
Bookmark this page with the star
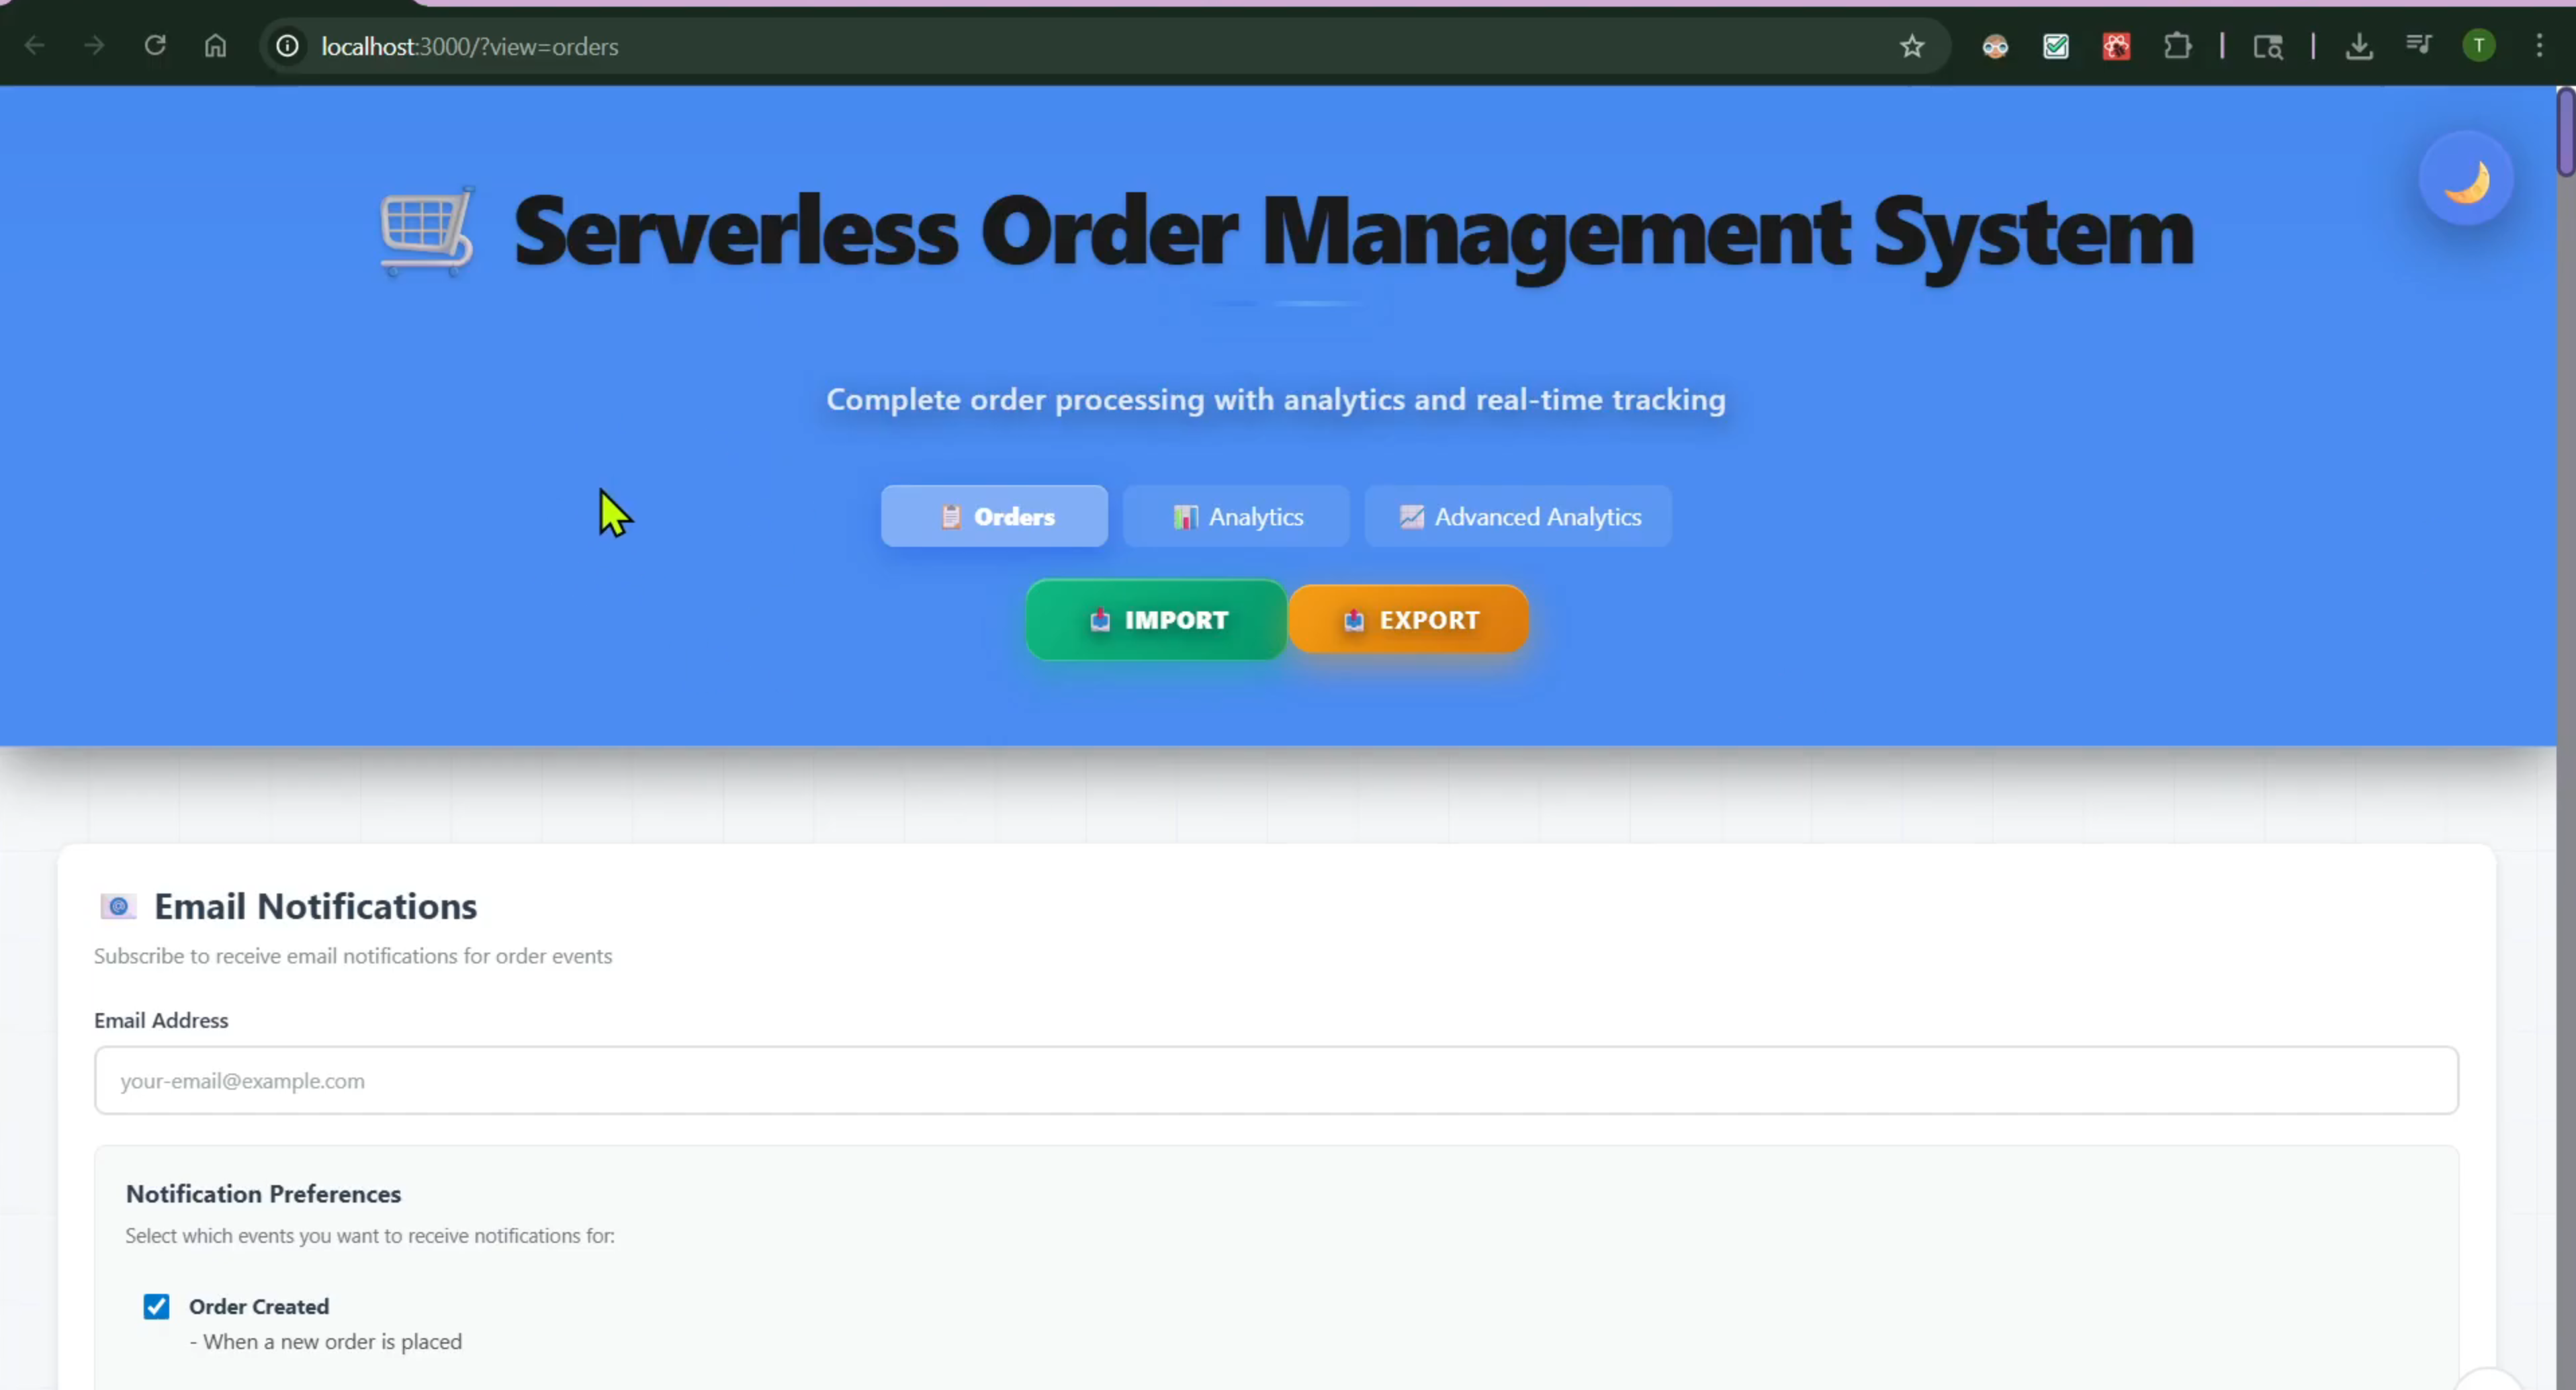pos(1911,46)
